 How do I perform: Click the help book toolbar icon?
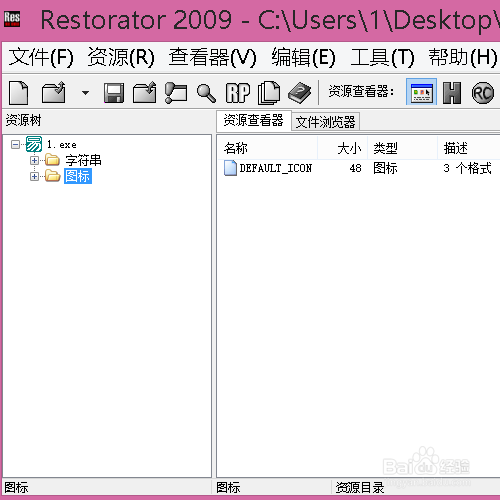[299, 93]
